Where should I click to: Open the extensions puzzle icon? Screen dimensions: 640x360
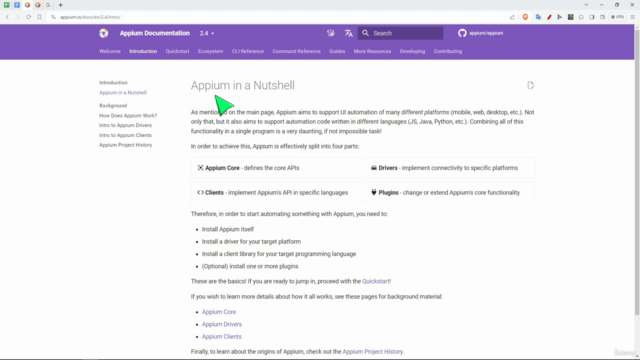581,17
